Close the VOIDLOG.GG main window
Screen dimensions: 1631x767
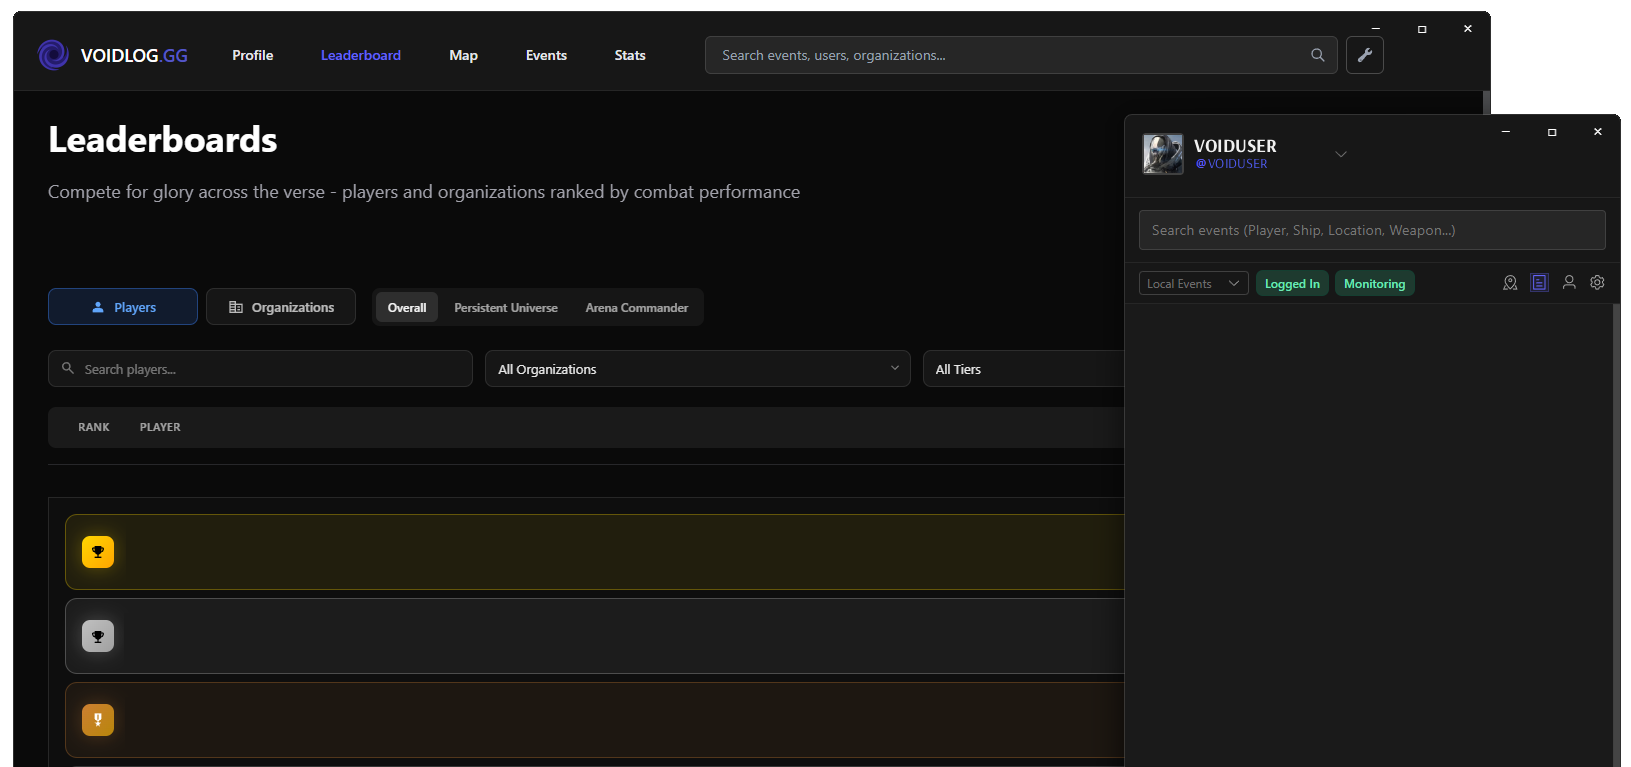coord(1467,29)
